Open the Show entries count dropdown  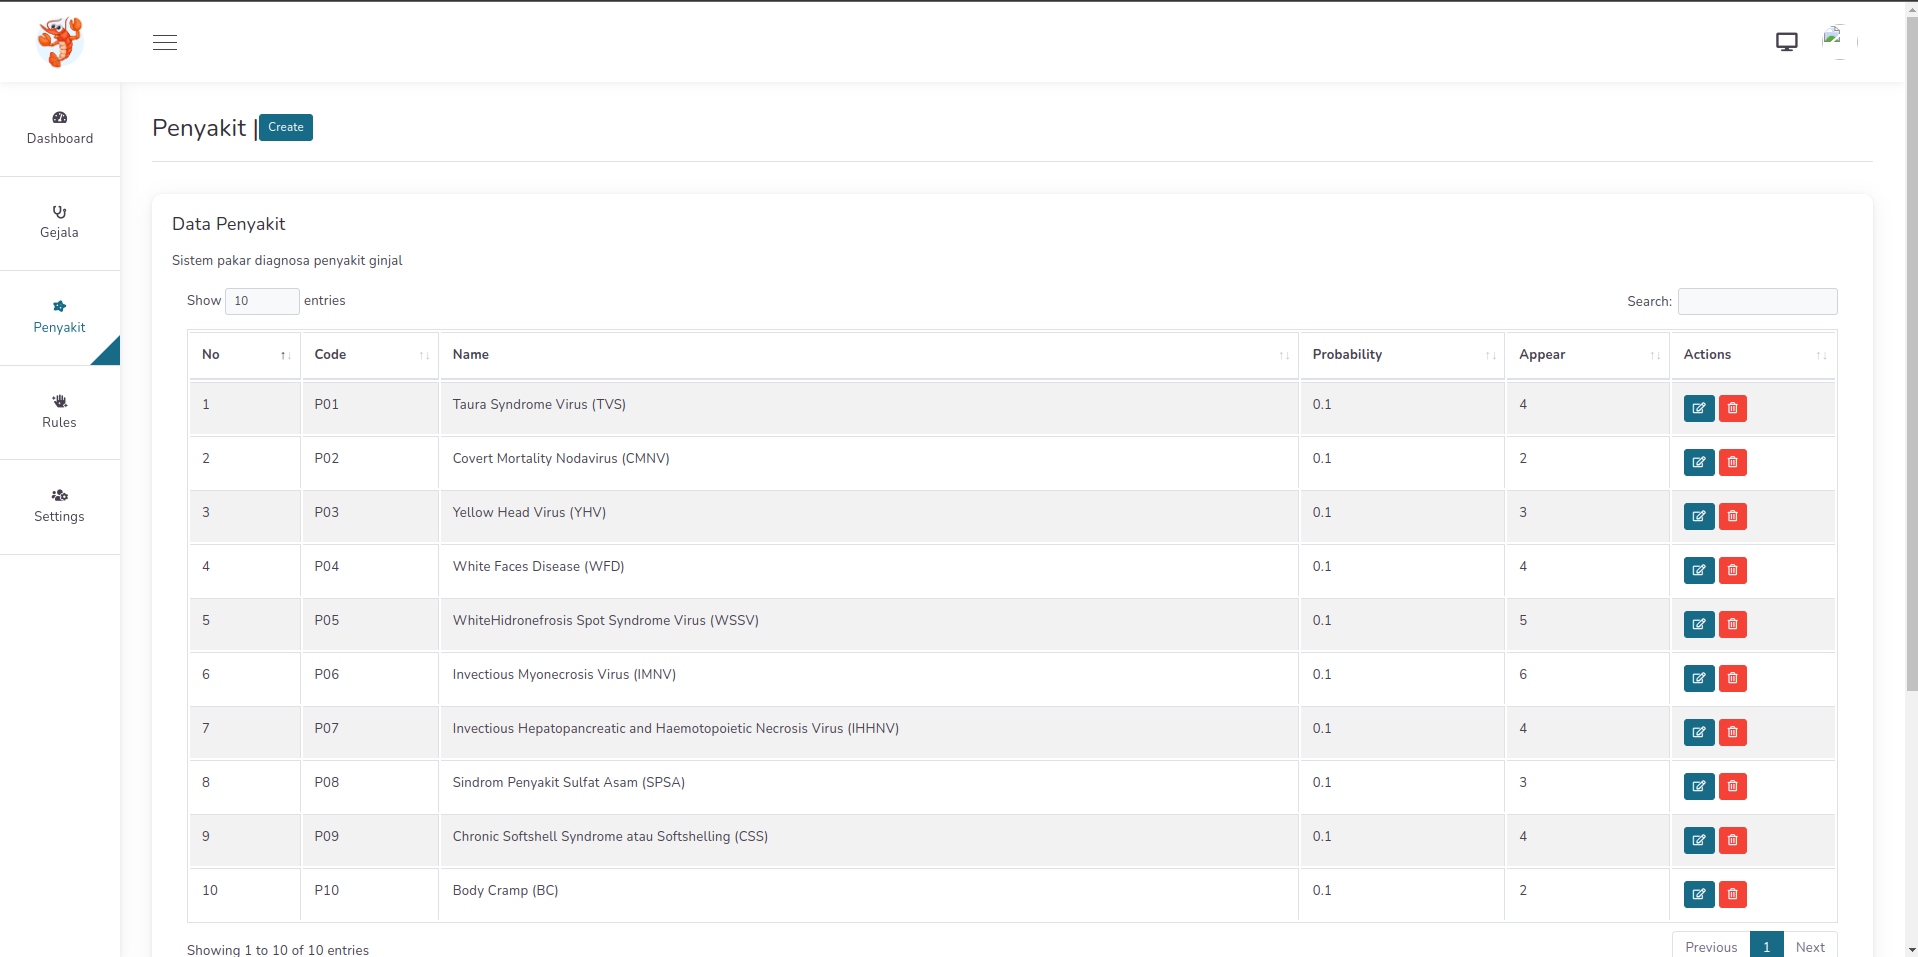point(262,301)
